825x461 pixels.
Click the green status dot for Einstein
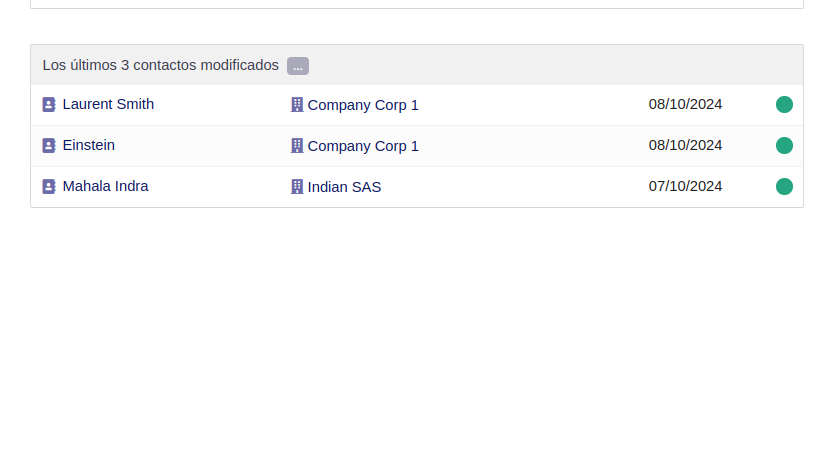784,145
